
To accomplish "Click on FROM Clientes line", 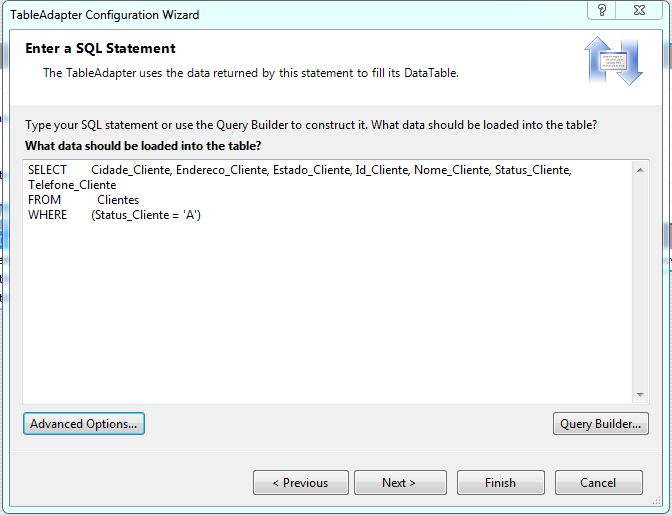I will pos(117,200).
